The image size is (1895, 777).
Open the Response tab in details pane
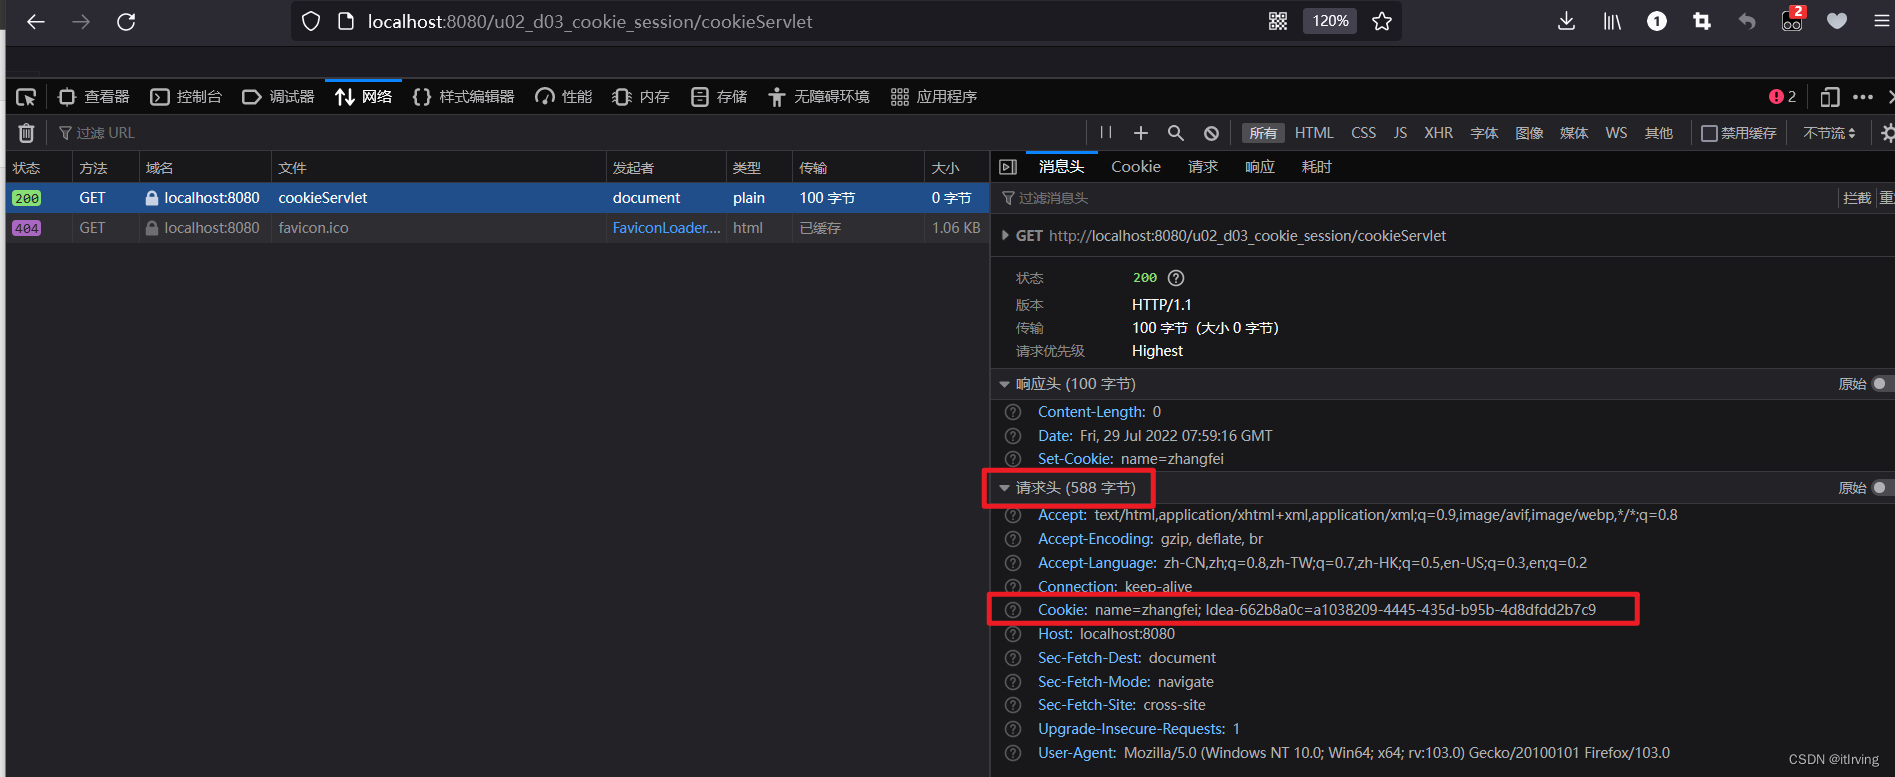1260,167
